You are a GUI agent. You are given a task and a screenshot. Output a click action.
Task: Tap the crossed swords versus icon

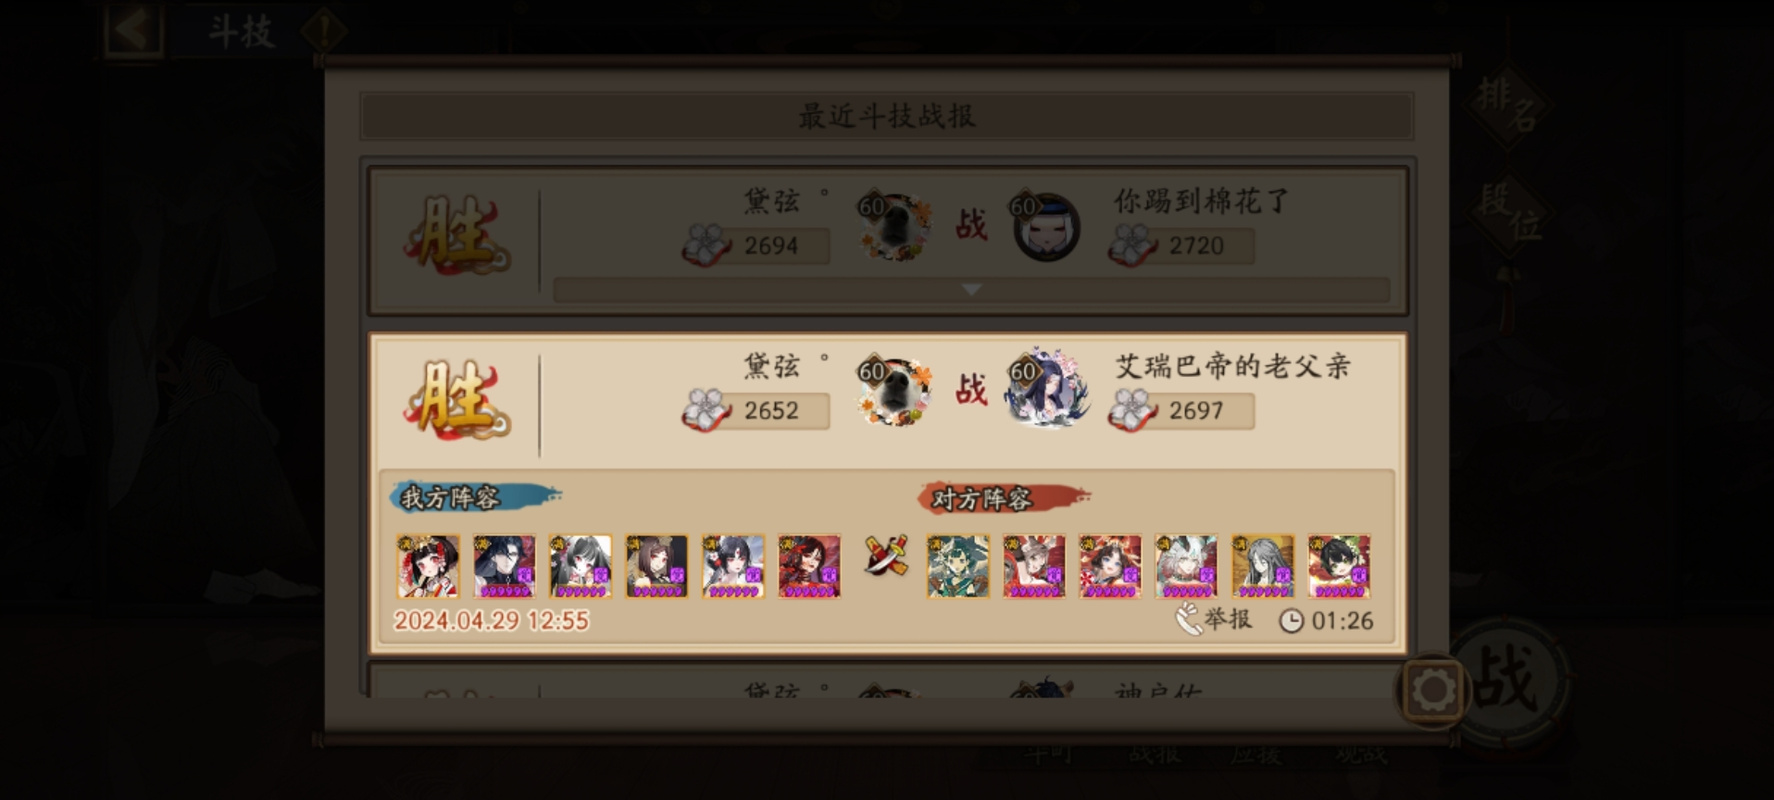(x=886, y=554)
